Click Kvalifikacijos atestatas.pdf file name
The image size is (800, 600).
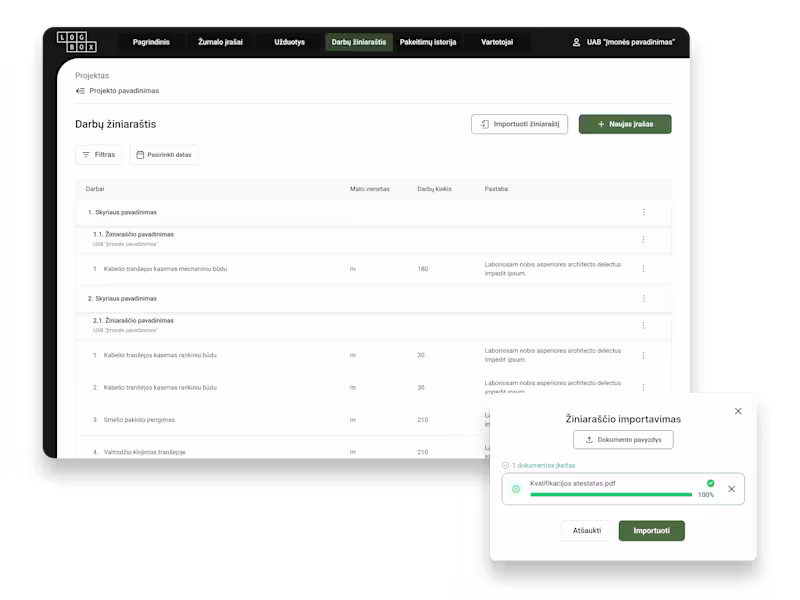pyautogui.click(x=572, y=483)
